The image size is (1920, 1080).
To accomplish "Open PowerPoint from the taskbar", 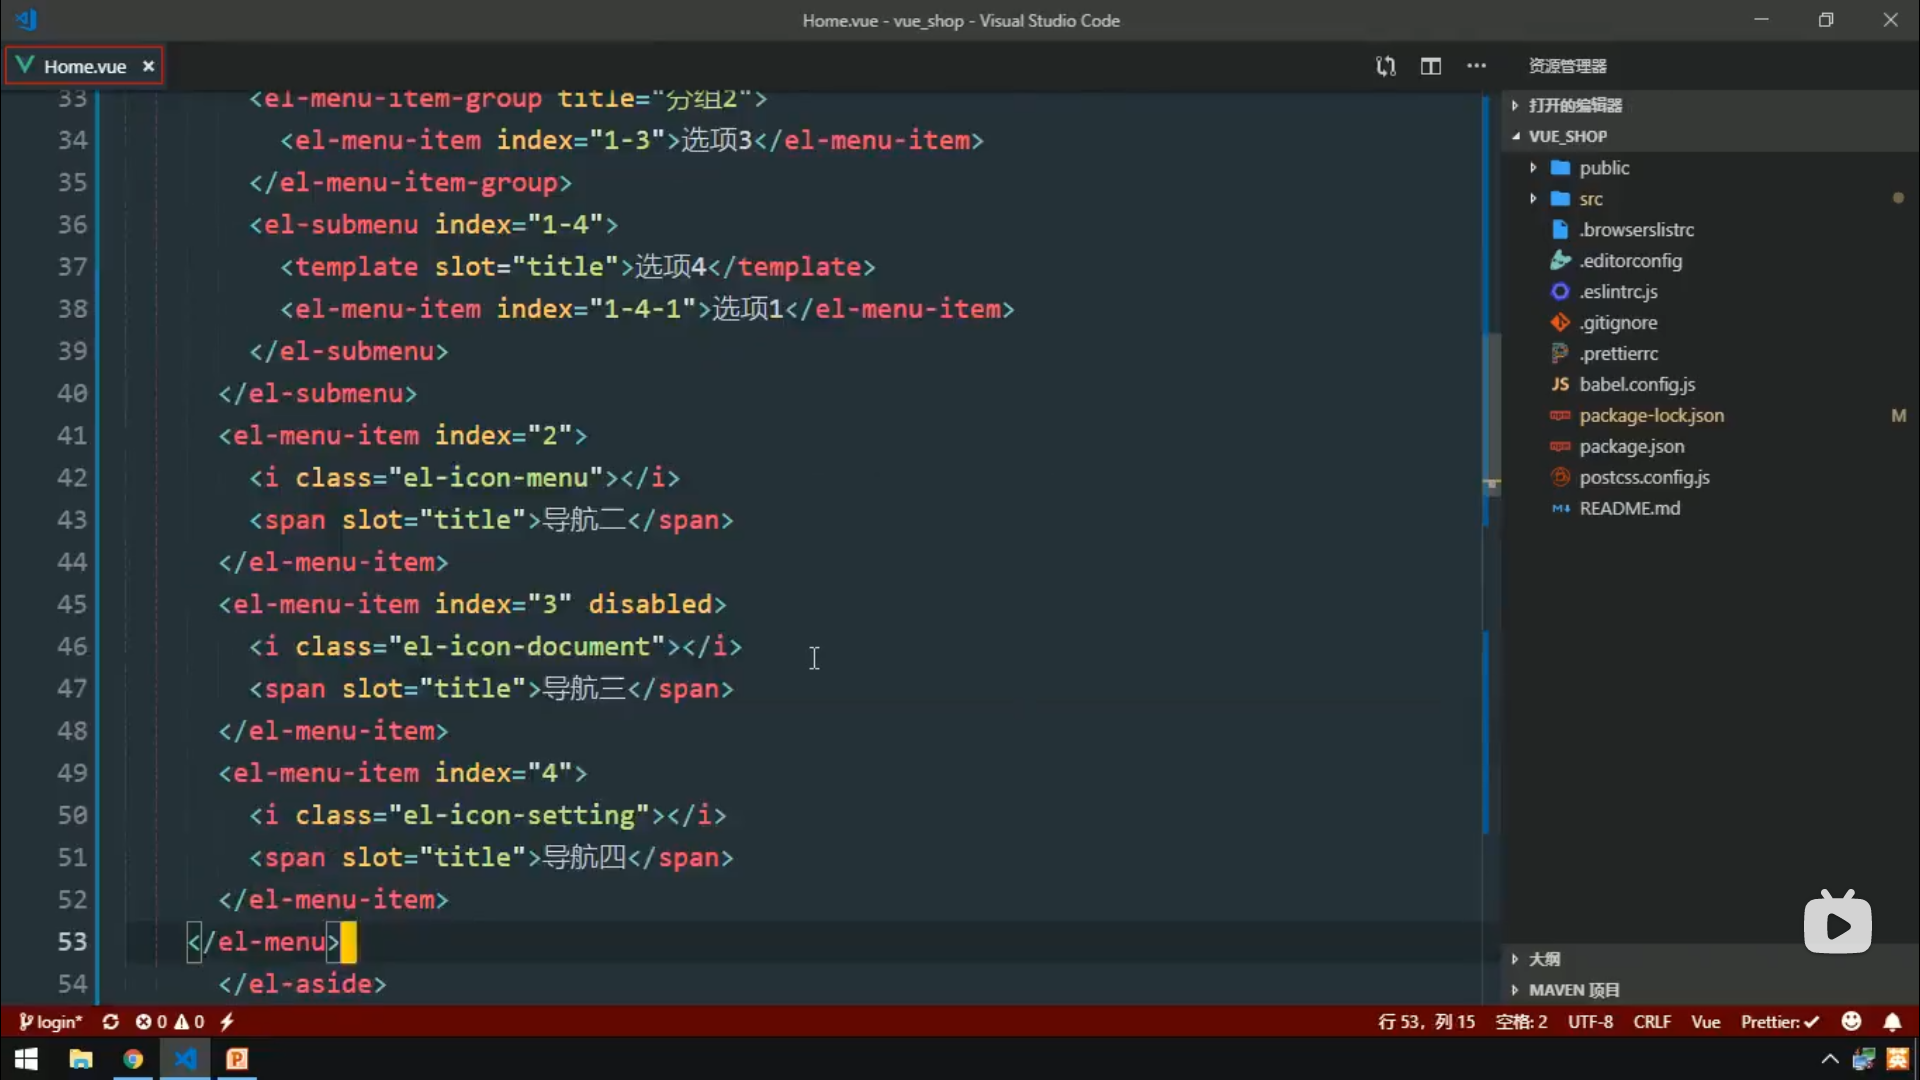I will pos(237,1059).
